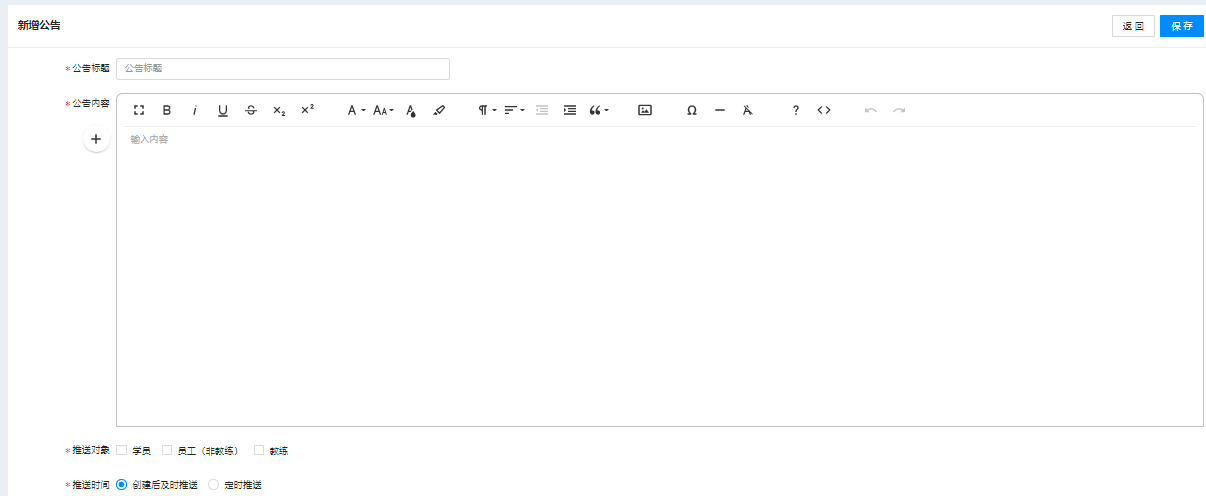Open the background highlight color picker
The image size is (1206, 496).
tap(439, 110)
